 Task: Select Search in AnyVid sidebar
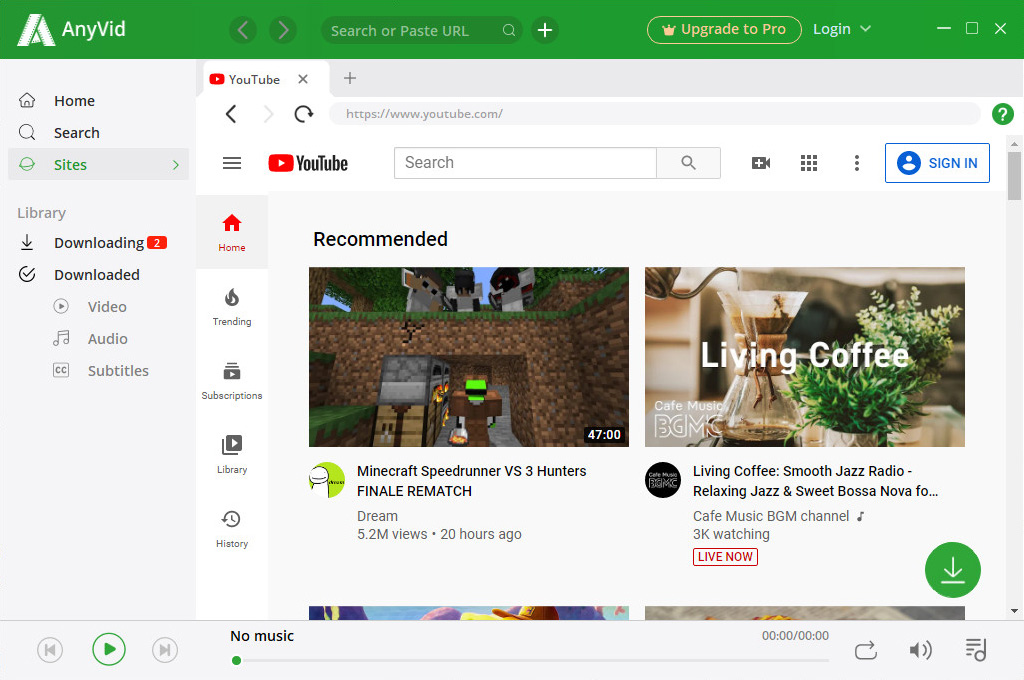click(x=76, y=133)
